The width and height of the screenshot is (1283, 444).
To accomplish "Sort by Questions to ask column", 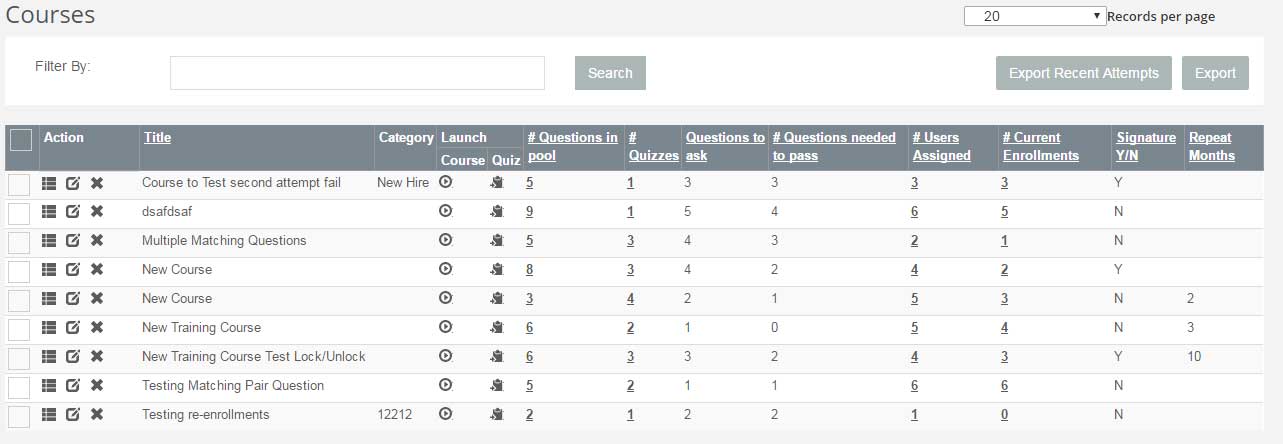I will click(725, 146).
